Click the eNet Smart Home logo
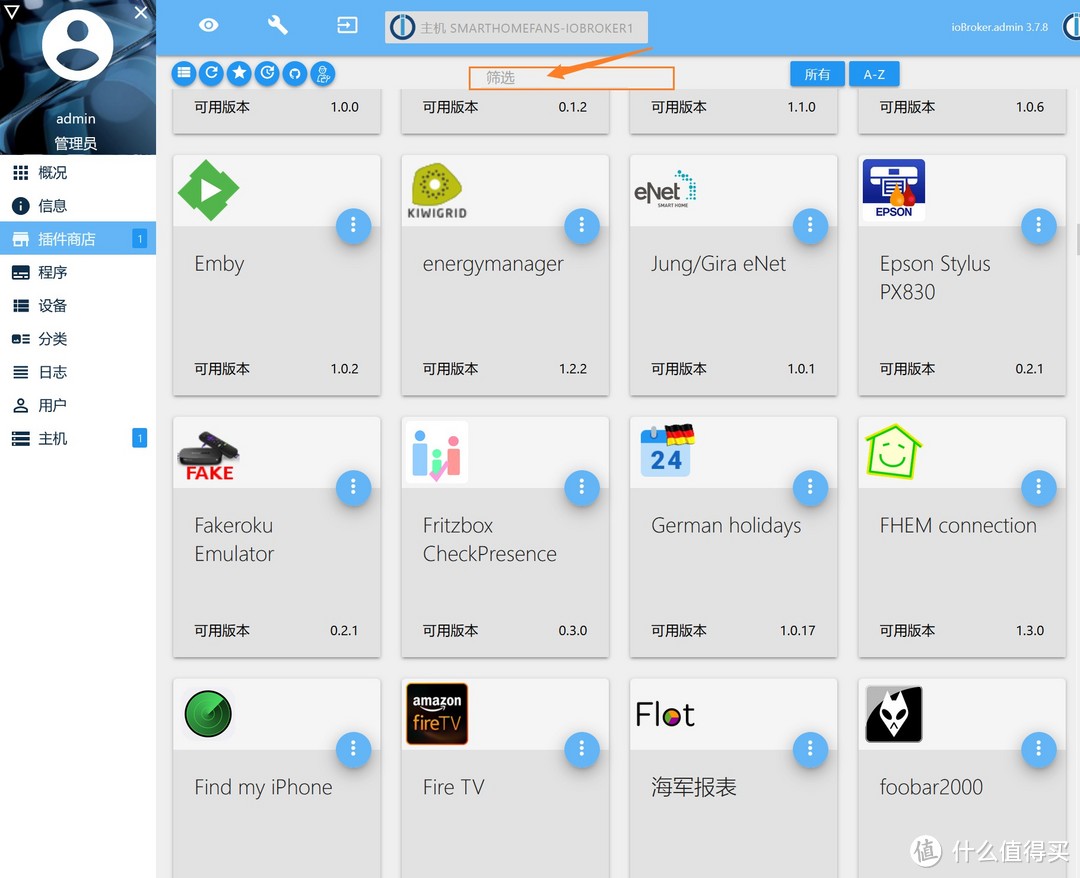Screen dimensions: 1080x878 (x=665, y=189)
